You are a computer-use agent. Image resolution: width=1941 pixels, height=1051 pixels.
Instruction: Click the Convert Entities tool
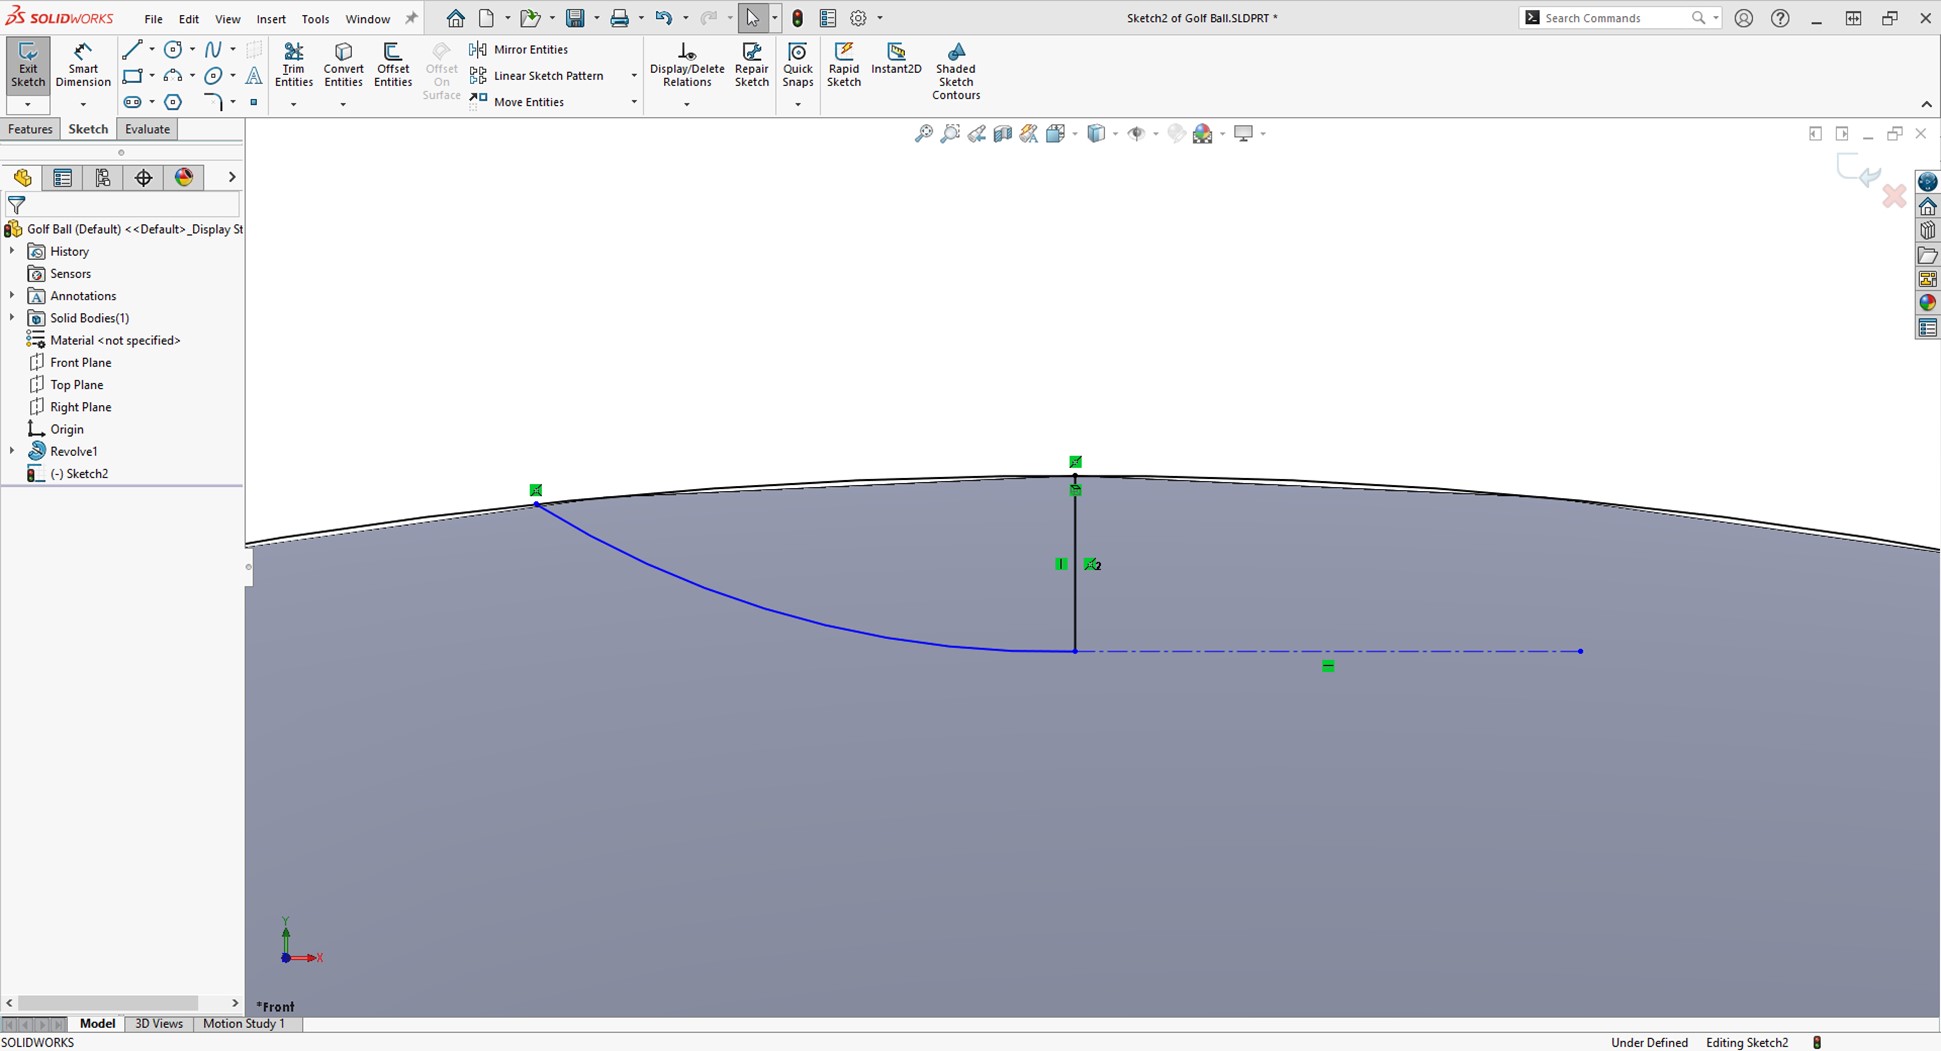[x=343, y=62]
